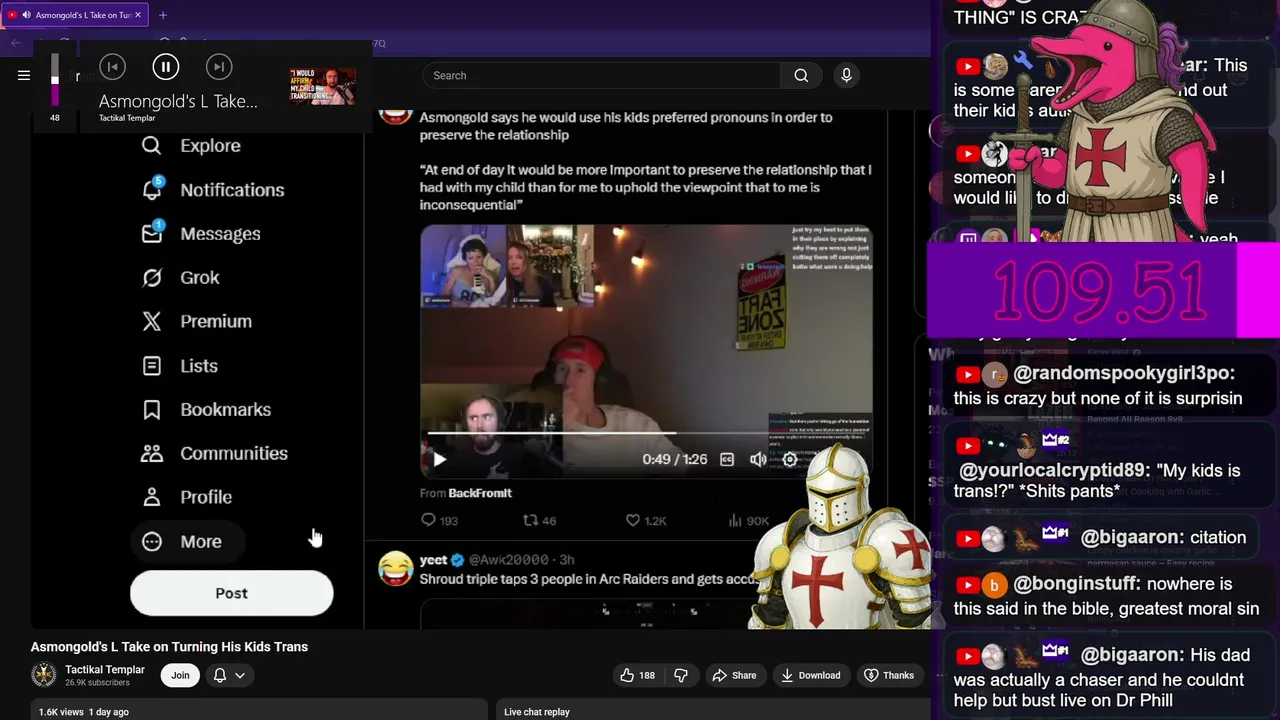Image resolution: width=1280 pixels, height=720 pixels.
Task: Open replies on the 193-comment tweet
Action: tap(439, 520)
